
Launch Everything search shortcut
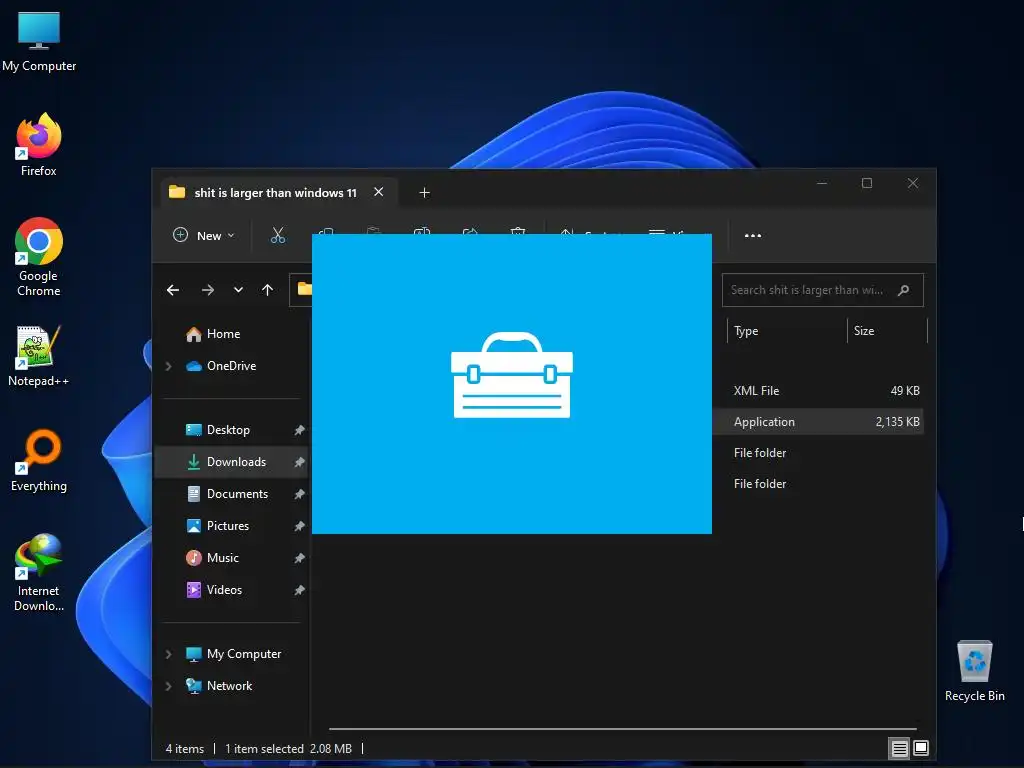(x=39, y=460)
